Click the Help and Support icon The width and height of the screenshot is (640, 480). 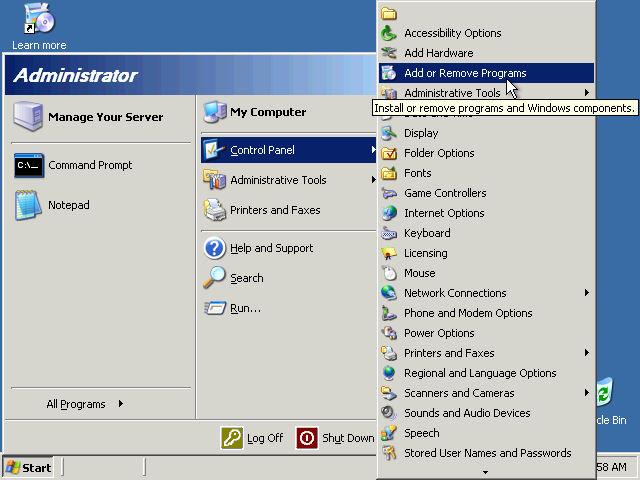(214, 248)
